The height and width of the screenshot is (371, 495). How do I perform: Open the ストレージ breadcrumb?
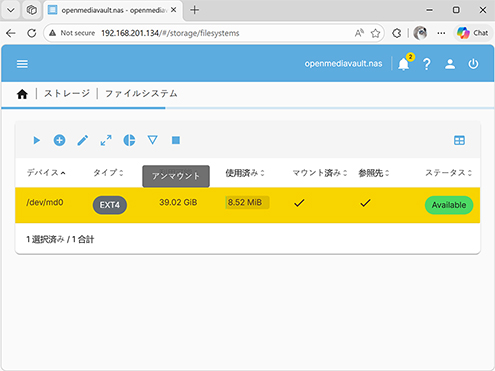click(67, 94)
